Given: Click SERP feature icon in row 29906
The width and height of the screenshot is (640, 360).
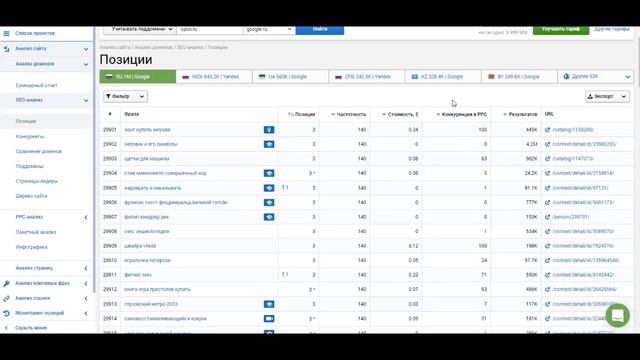Looking at the screenshot, I should [x=269, y=202].
